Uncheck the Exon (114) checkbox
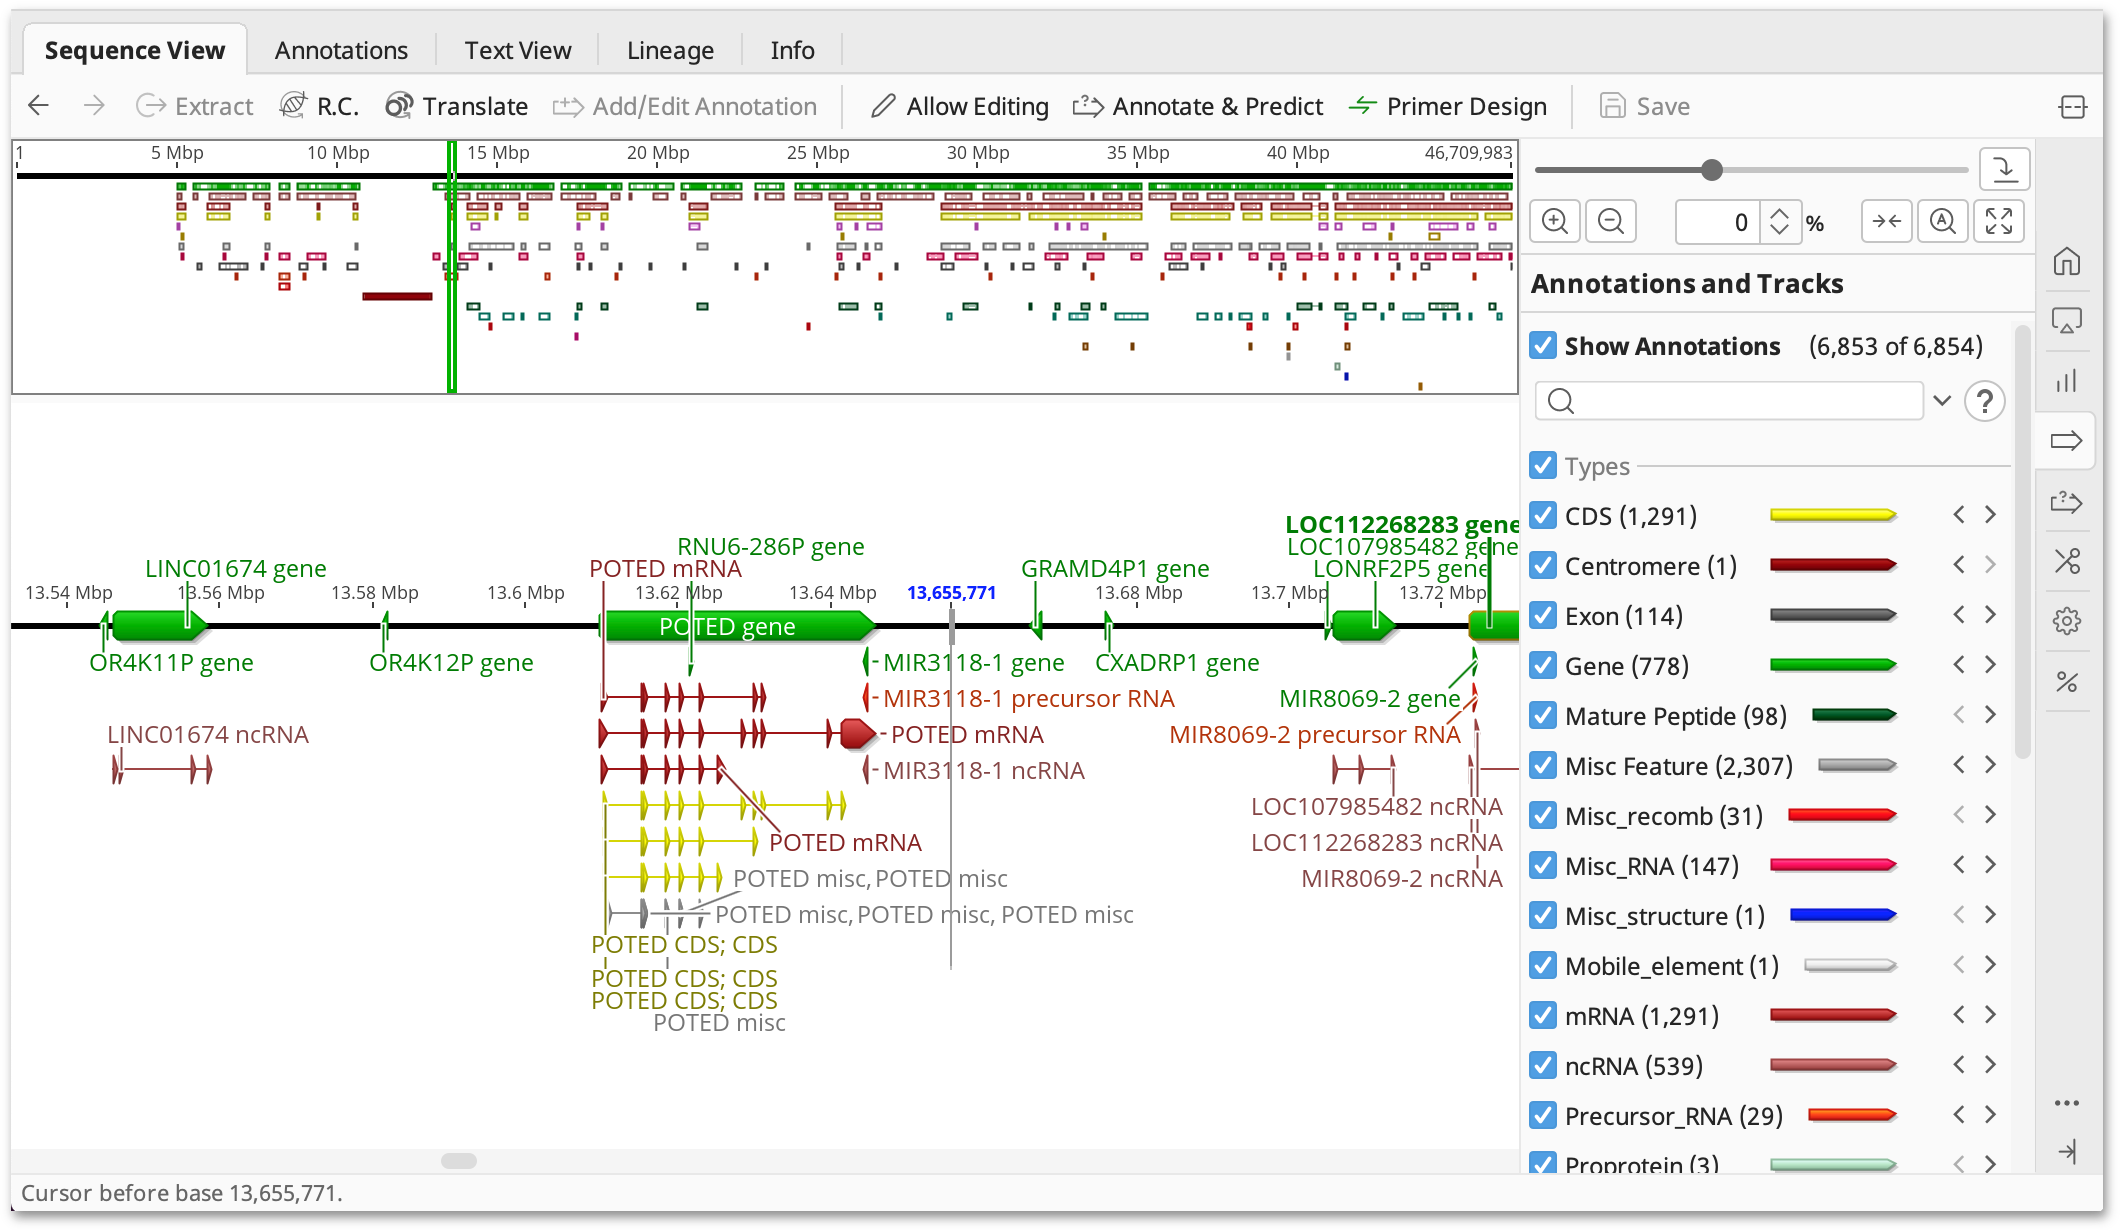 pyautogui.click(x=1543, y=615)
